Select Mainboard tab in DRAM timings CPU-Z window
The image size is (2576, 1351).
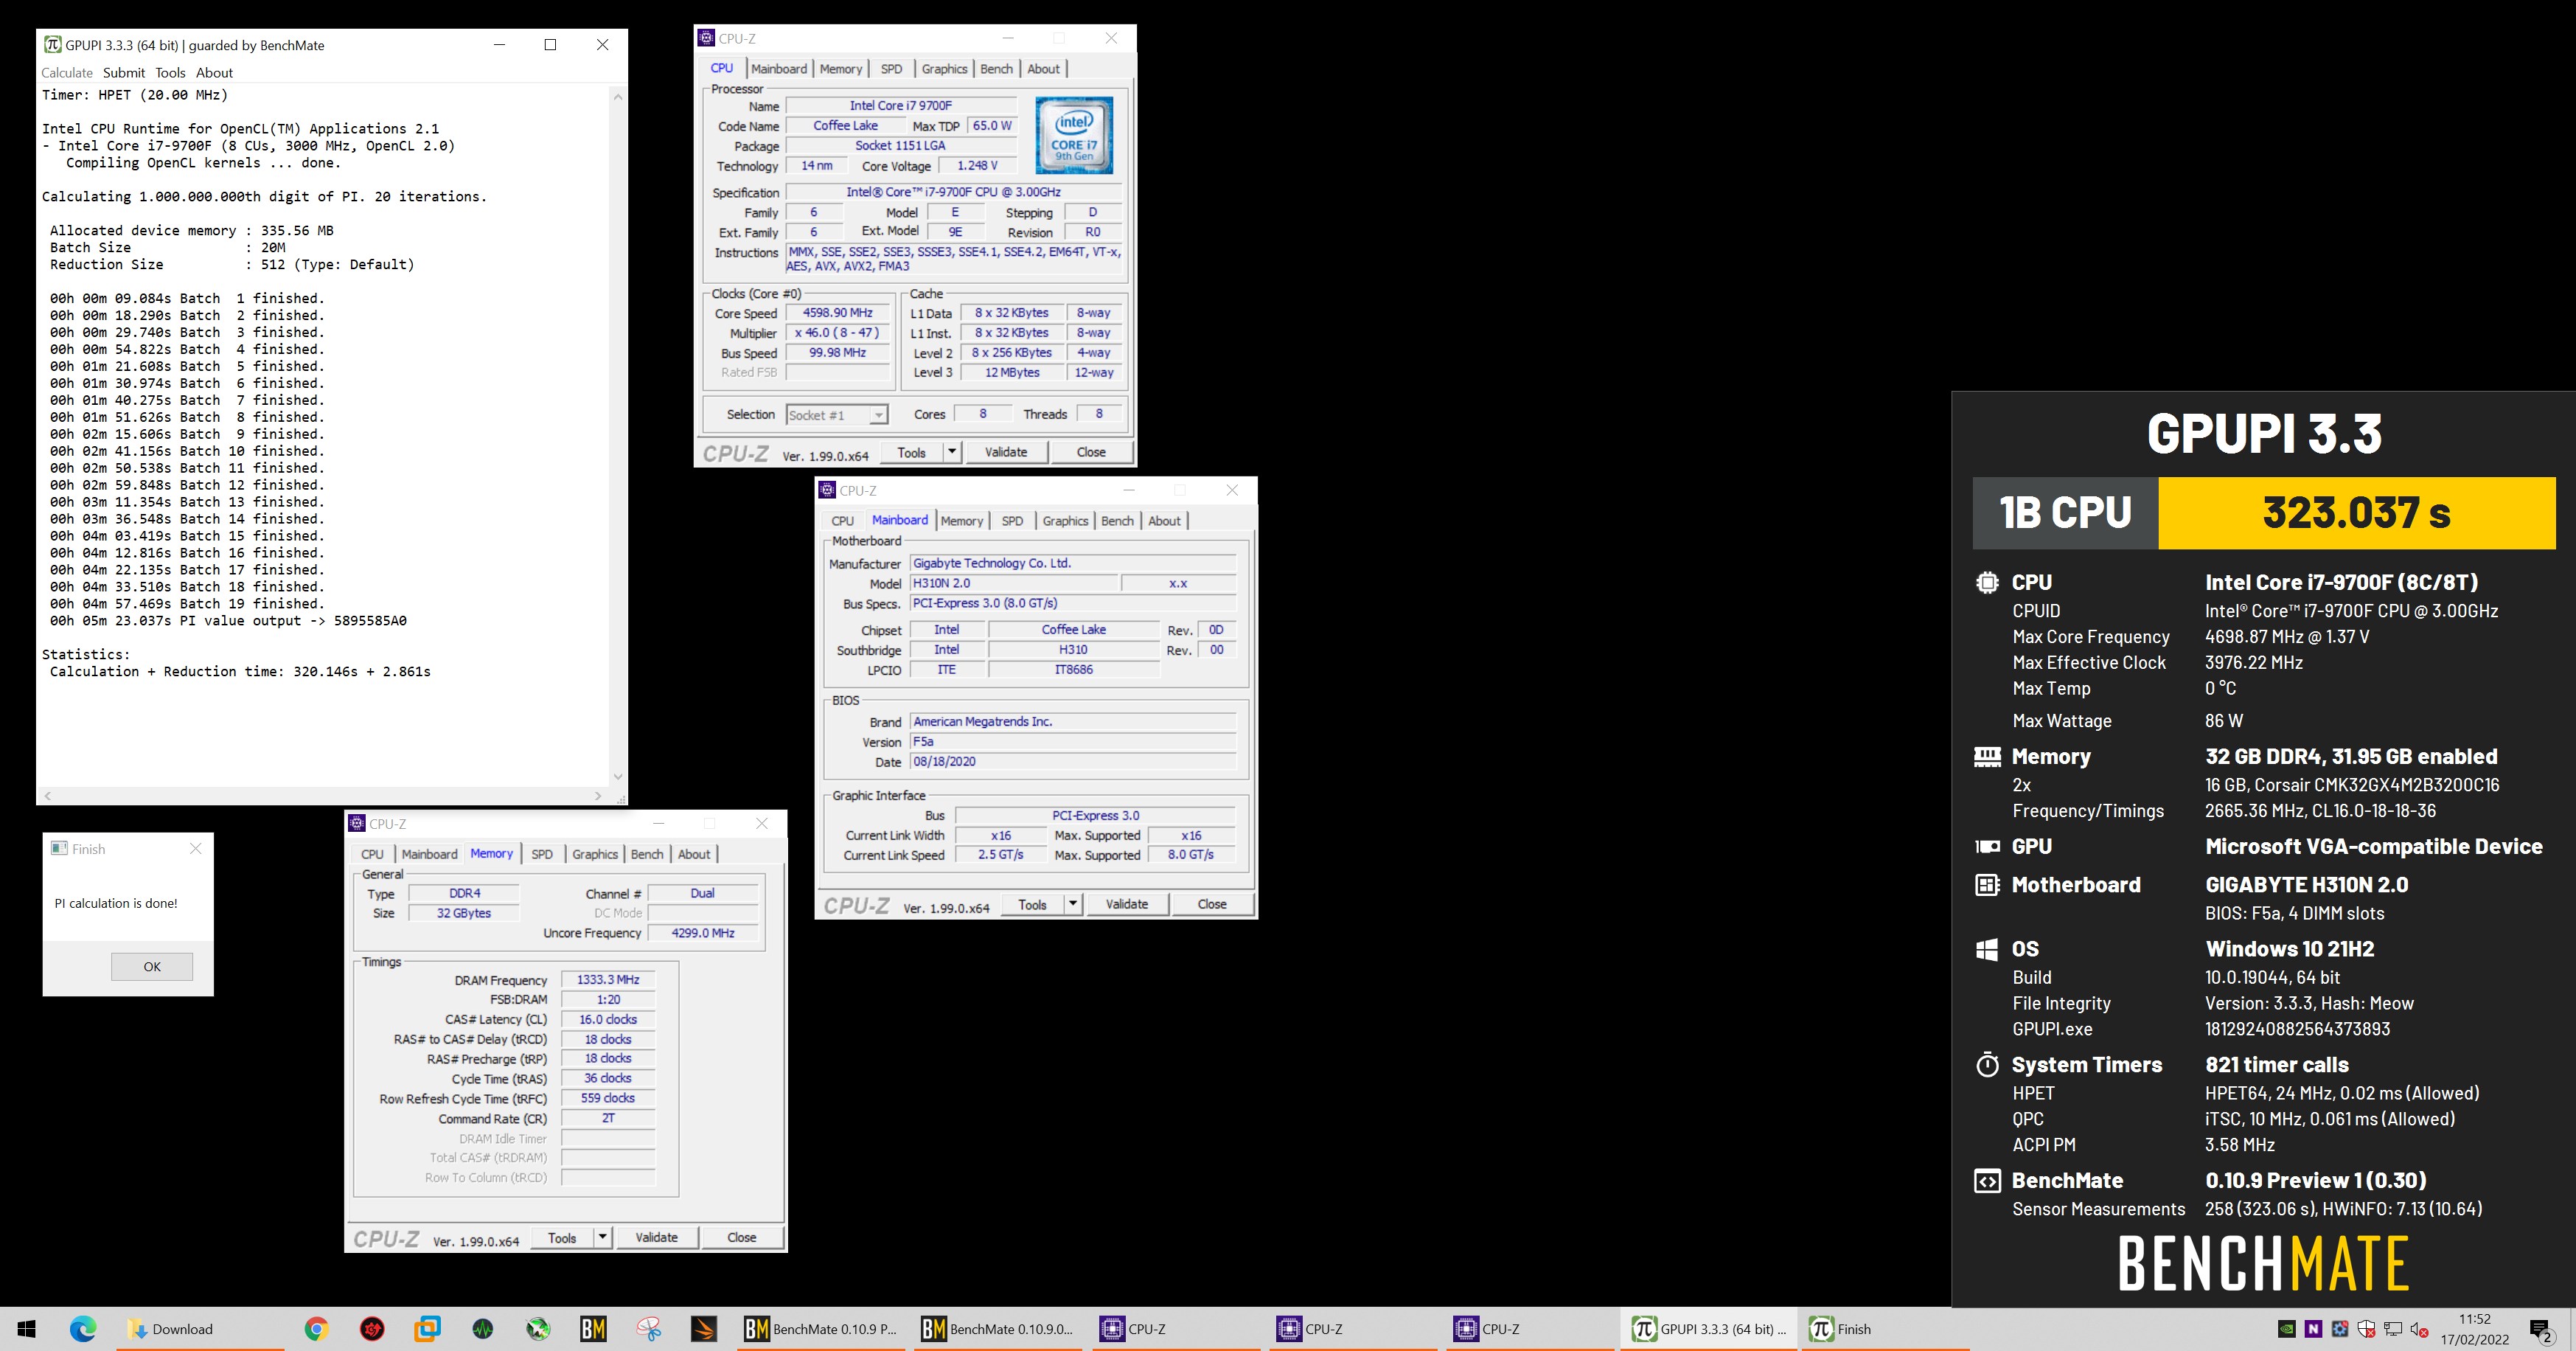pyautogui.click(x=429, y=854)
